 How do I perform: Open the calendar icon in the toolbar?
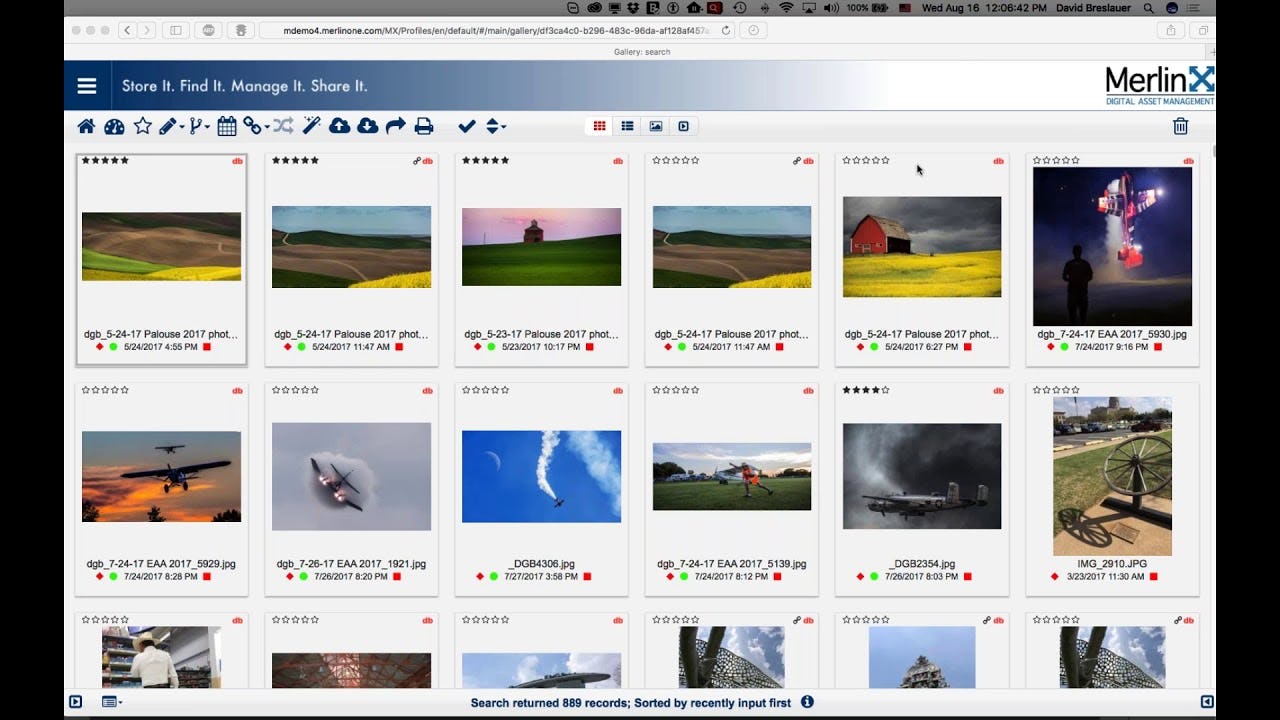pos(226,126)
